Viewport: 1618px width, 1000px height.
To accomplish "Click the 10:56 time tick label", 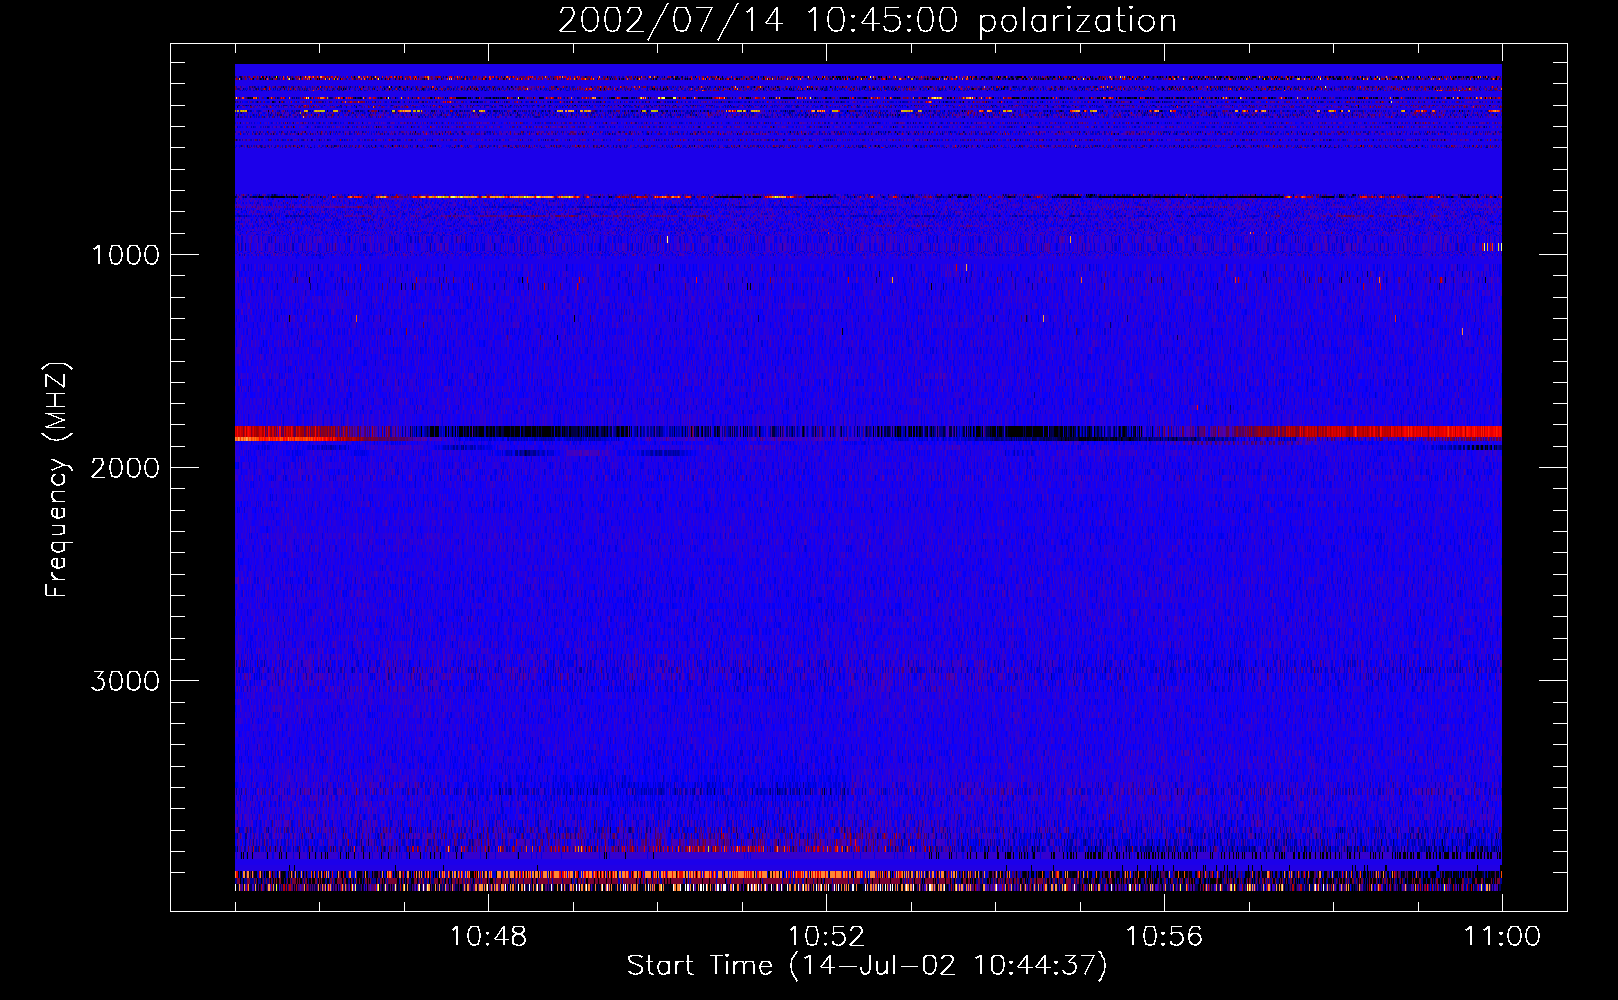I will [x=1164, y=937].
